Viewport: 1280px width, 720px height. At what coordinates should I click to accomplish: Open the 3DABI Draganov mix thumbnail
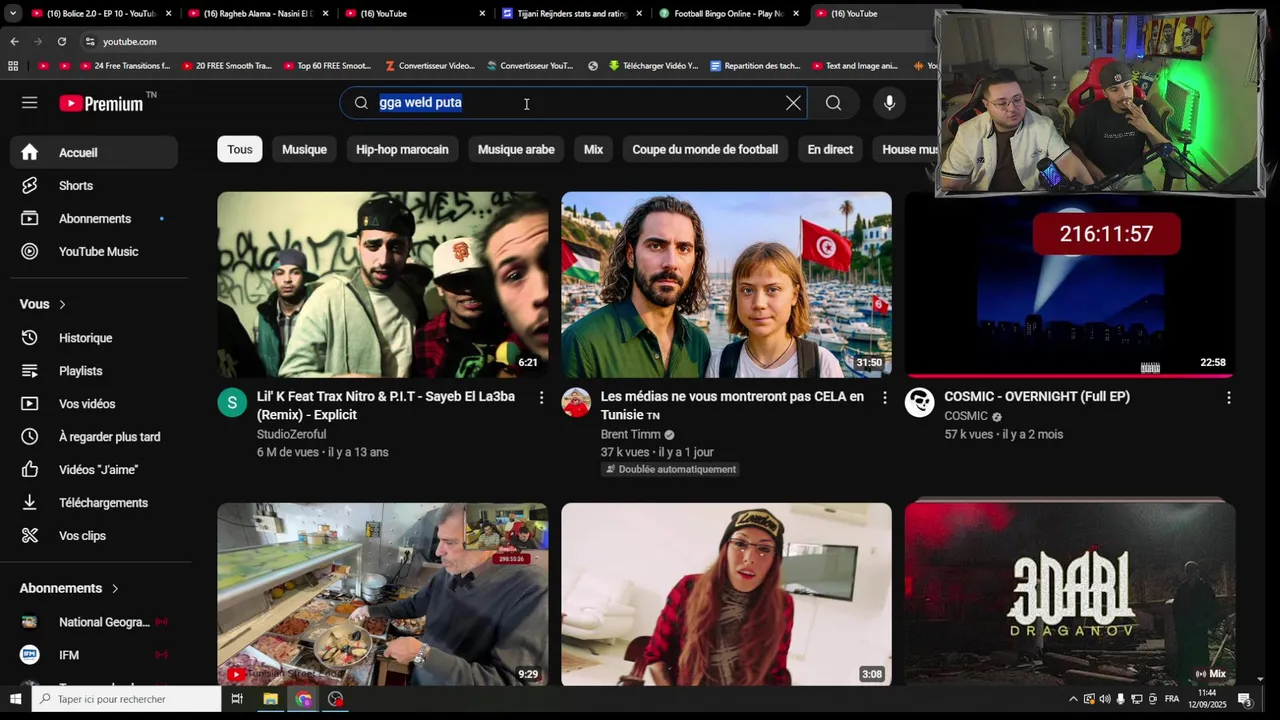(x=1070, y=594)
